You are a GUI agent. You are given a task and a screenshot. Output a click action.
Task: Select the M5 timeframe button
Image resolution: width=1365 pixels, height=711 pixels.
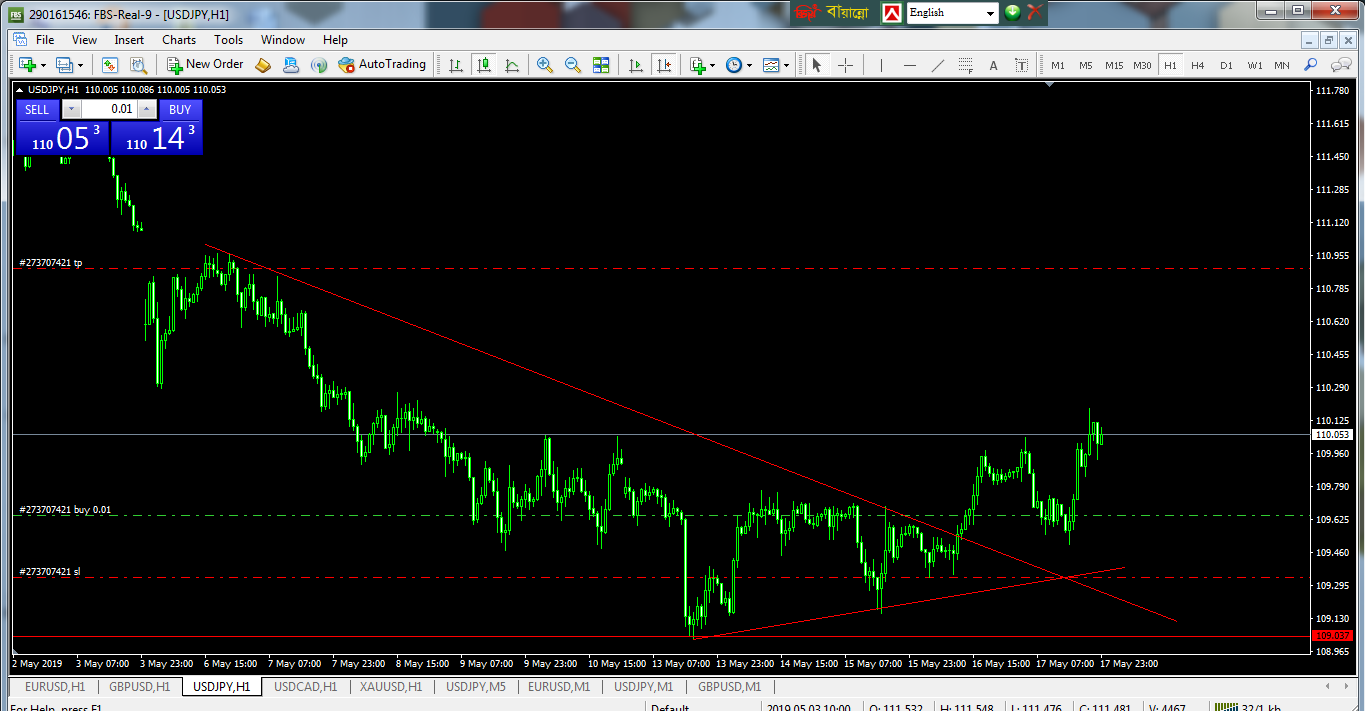coord(1086,65)
